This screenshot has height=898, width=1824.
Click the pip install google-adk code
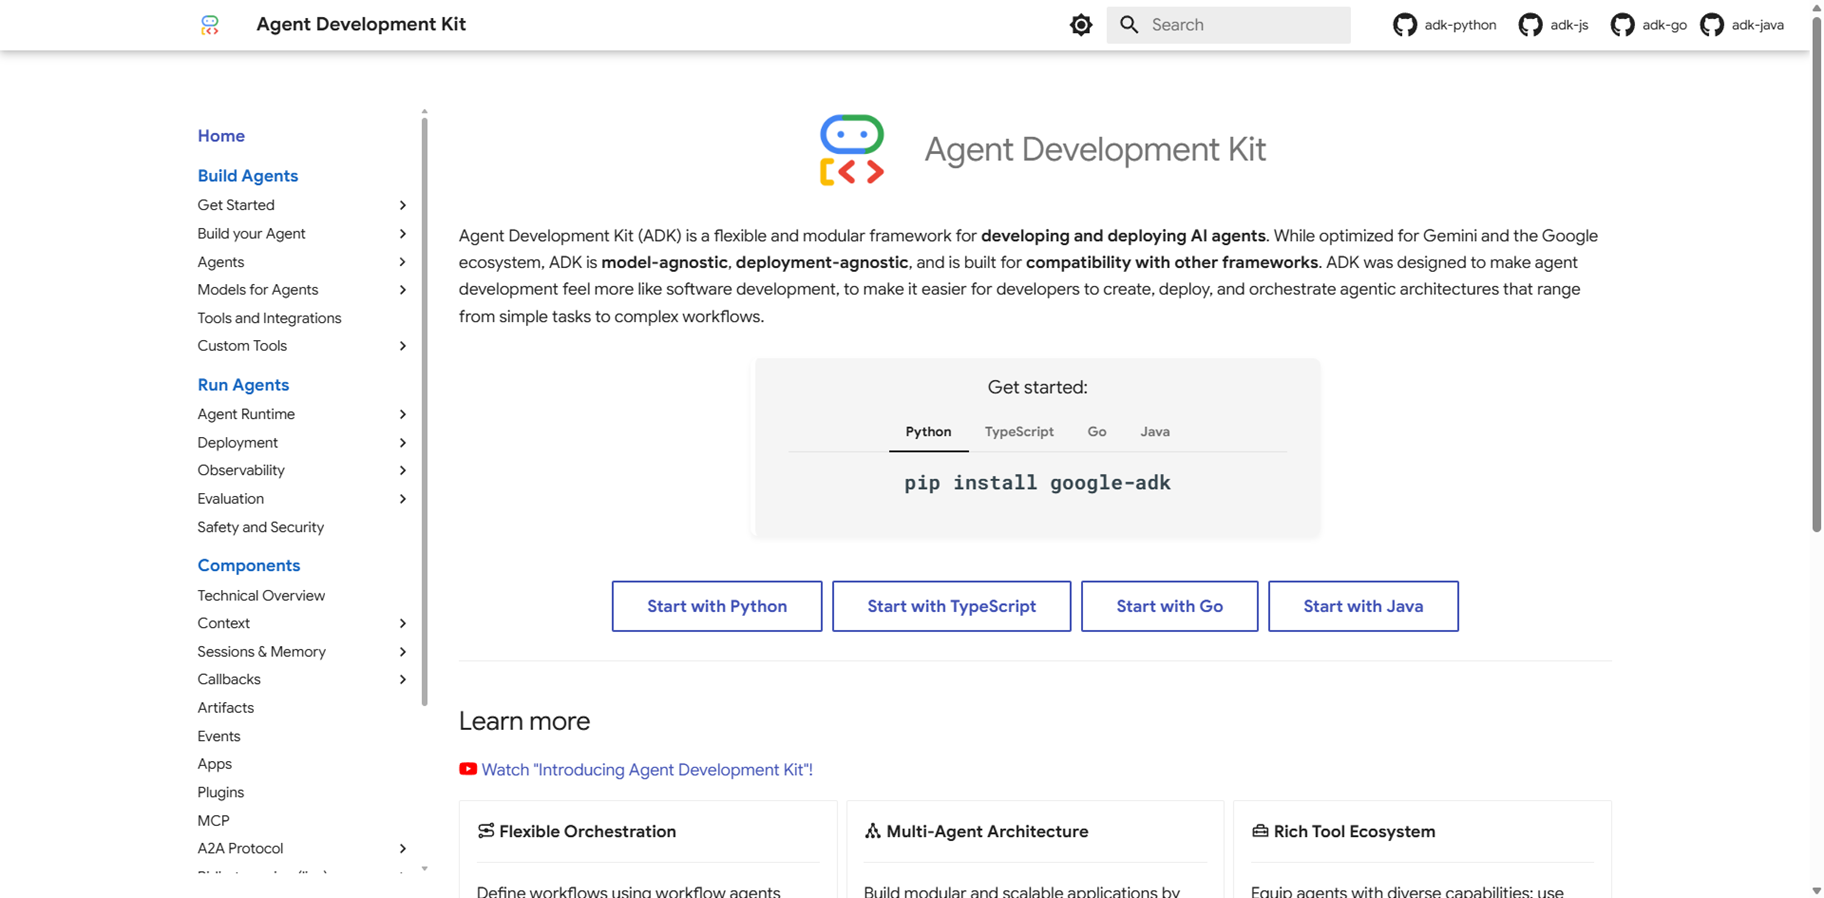tap(1037, 483)
